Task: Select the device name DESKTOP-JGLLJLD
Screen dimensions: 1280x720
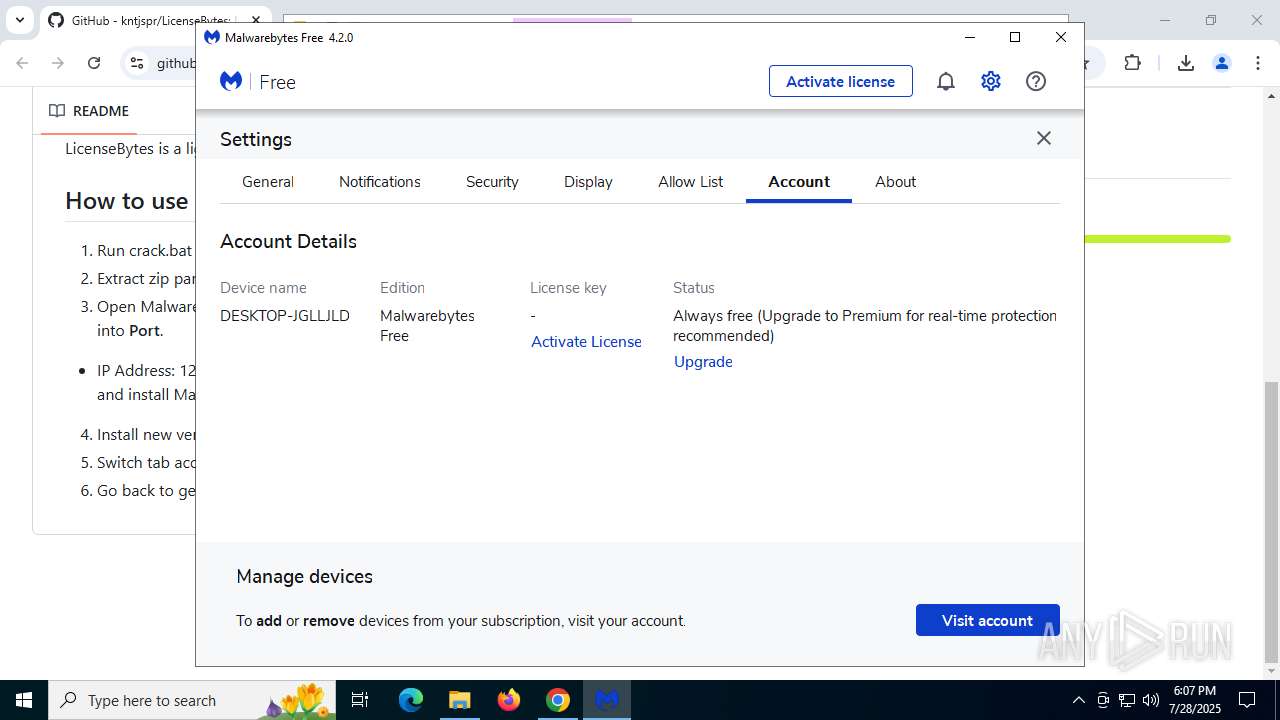Action: click(x=285, y=316)
